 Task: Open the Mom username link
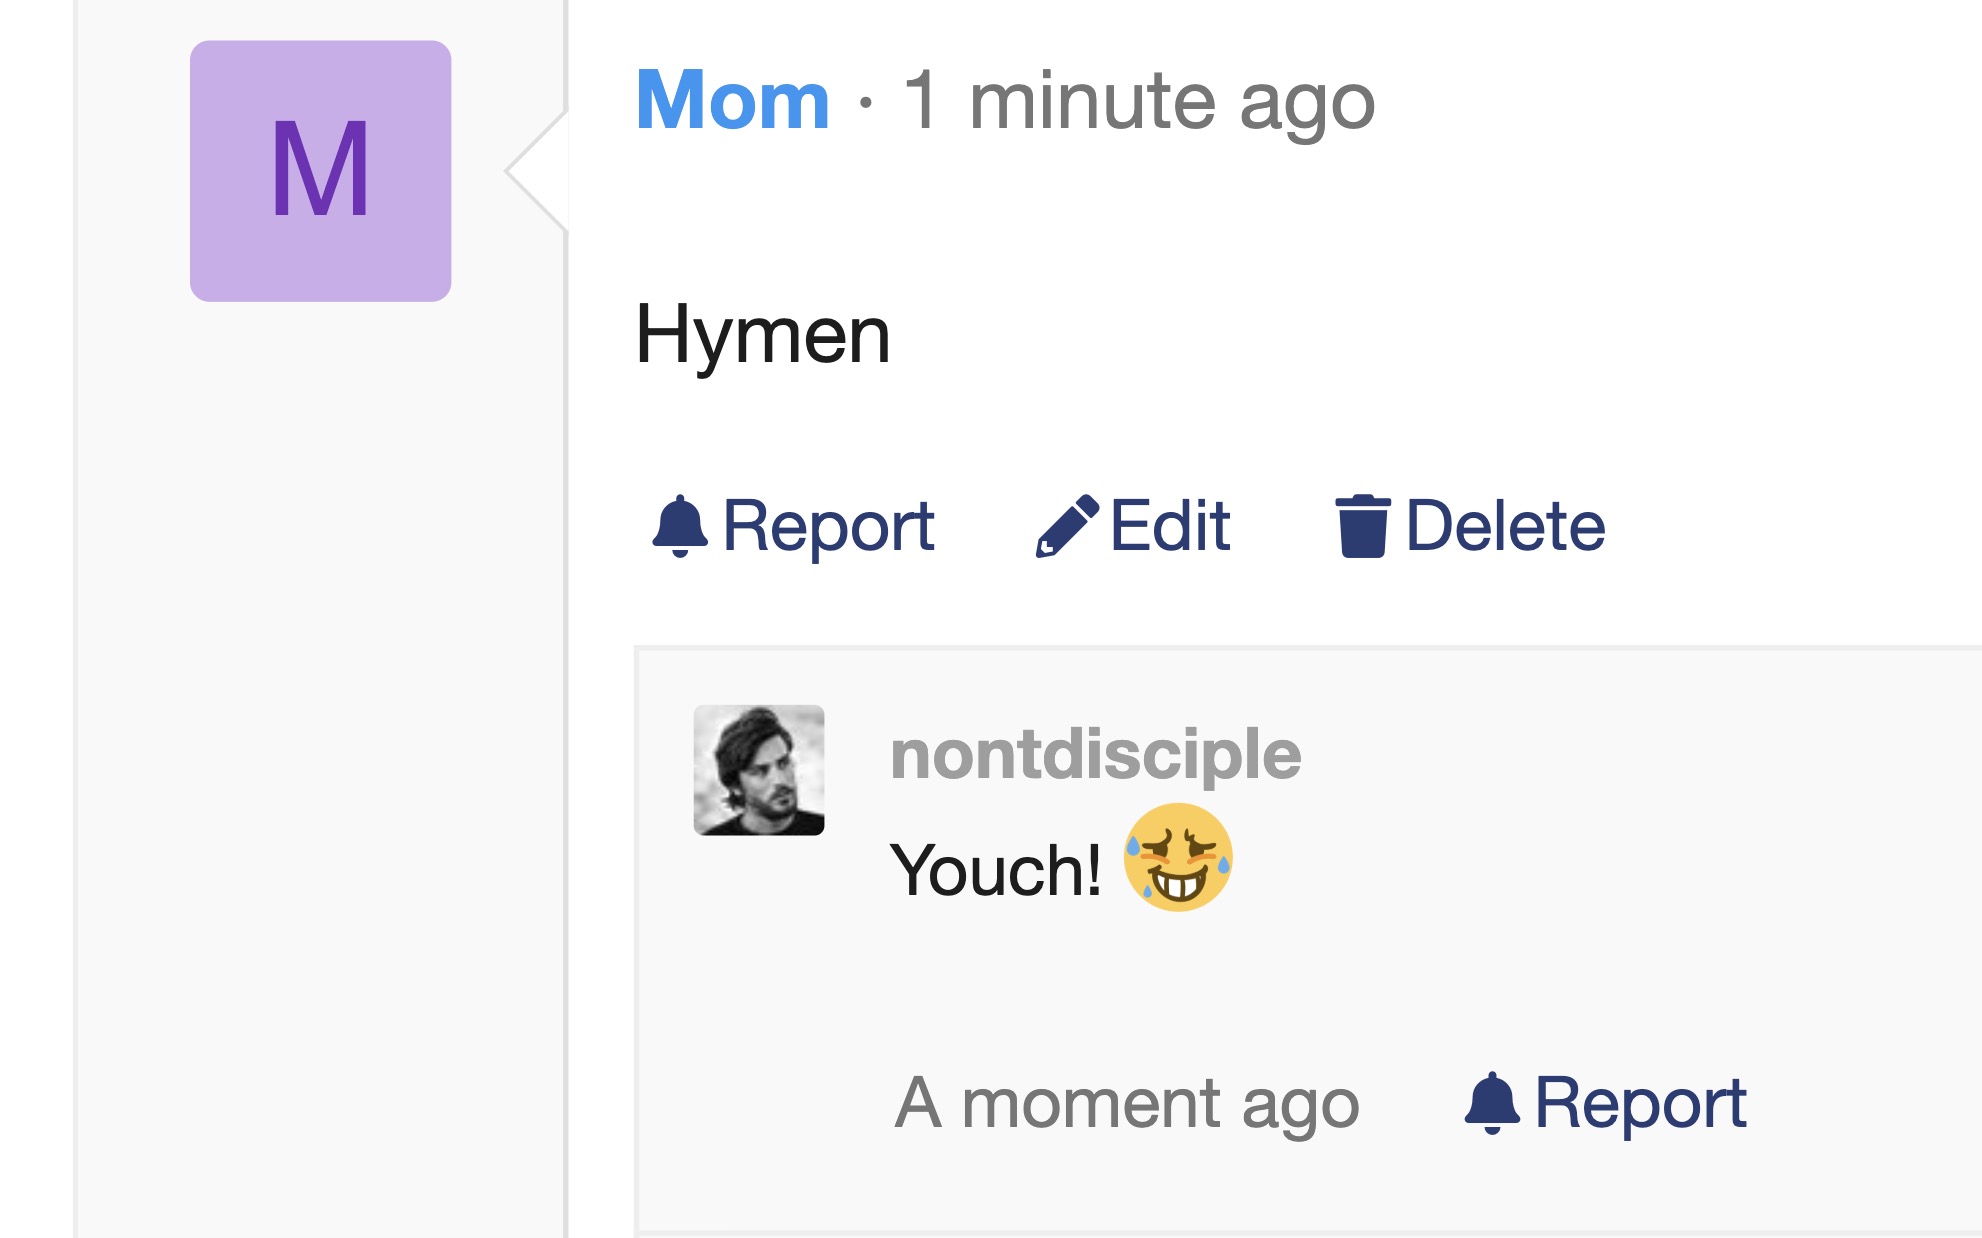tap(732, 101)
